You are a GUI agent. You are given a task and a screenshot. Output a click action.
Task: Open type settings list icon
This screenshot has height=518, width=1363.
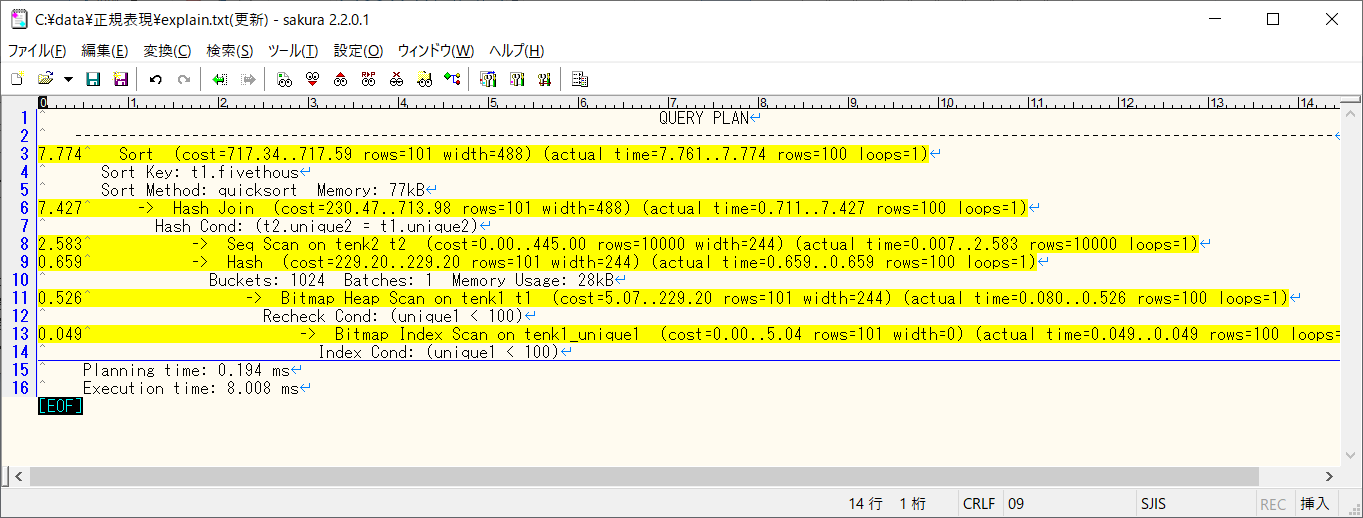pyautogui.click(x=488, y=79)
